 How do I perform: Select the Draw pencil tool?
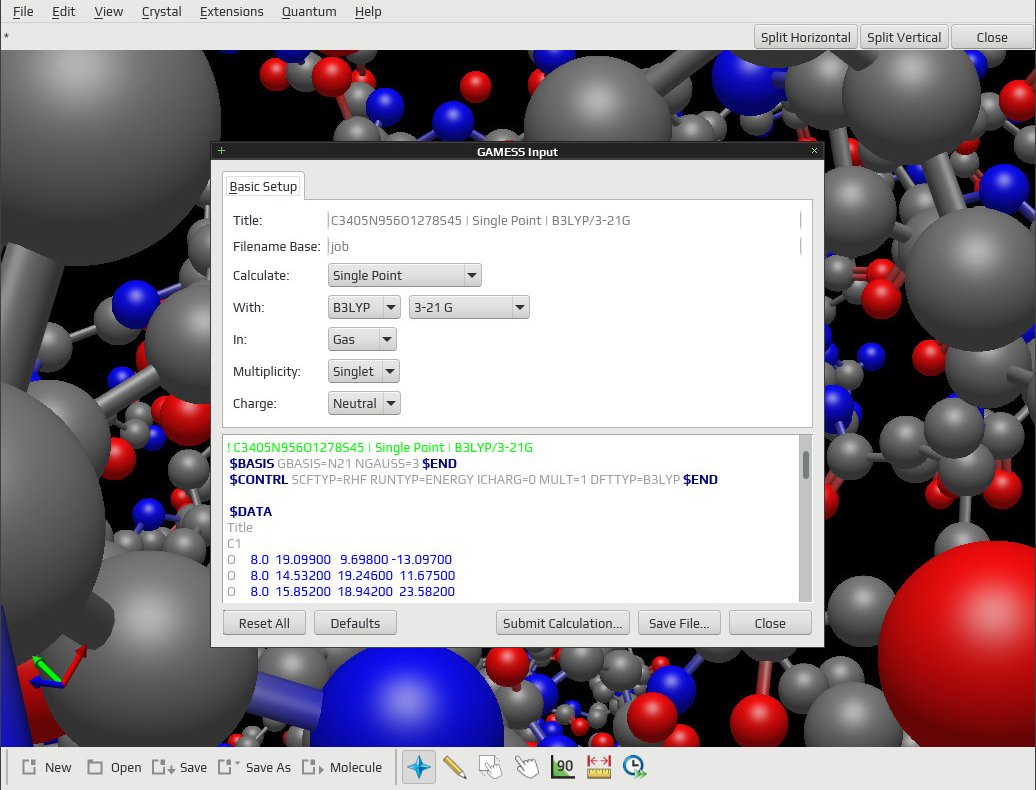click(x=455, y=767)
